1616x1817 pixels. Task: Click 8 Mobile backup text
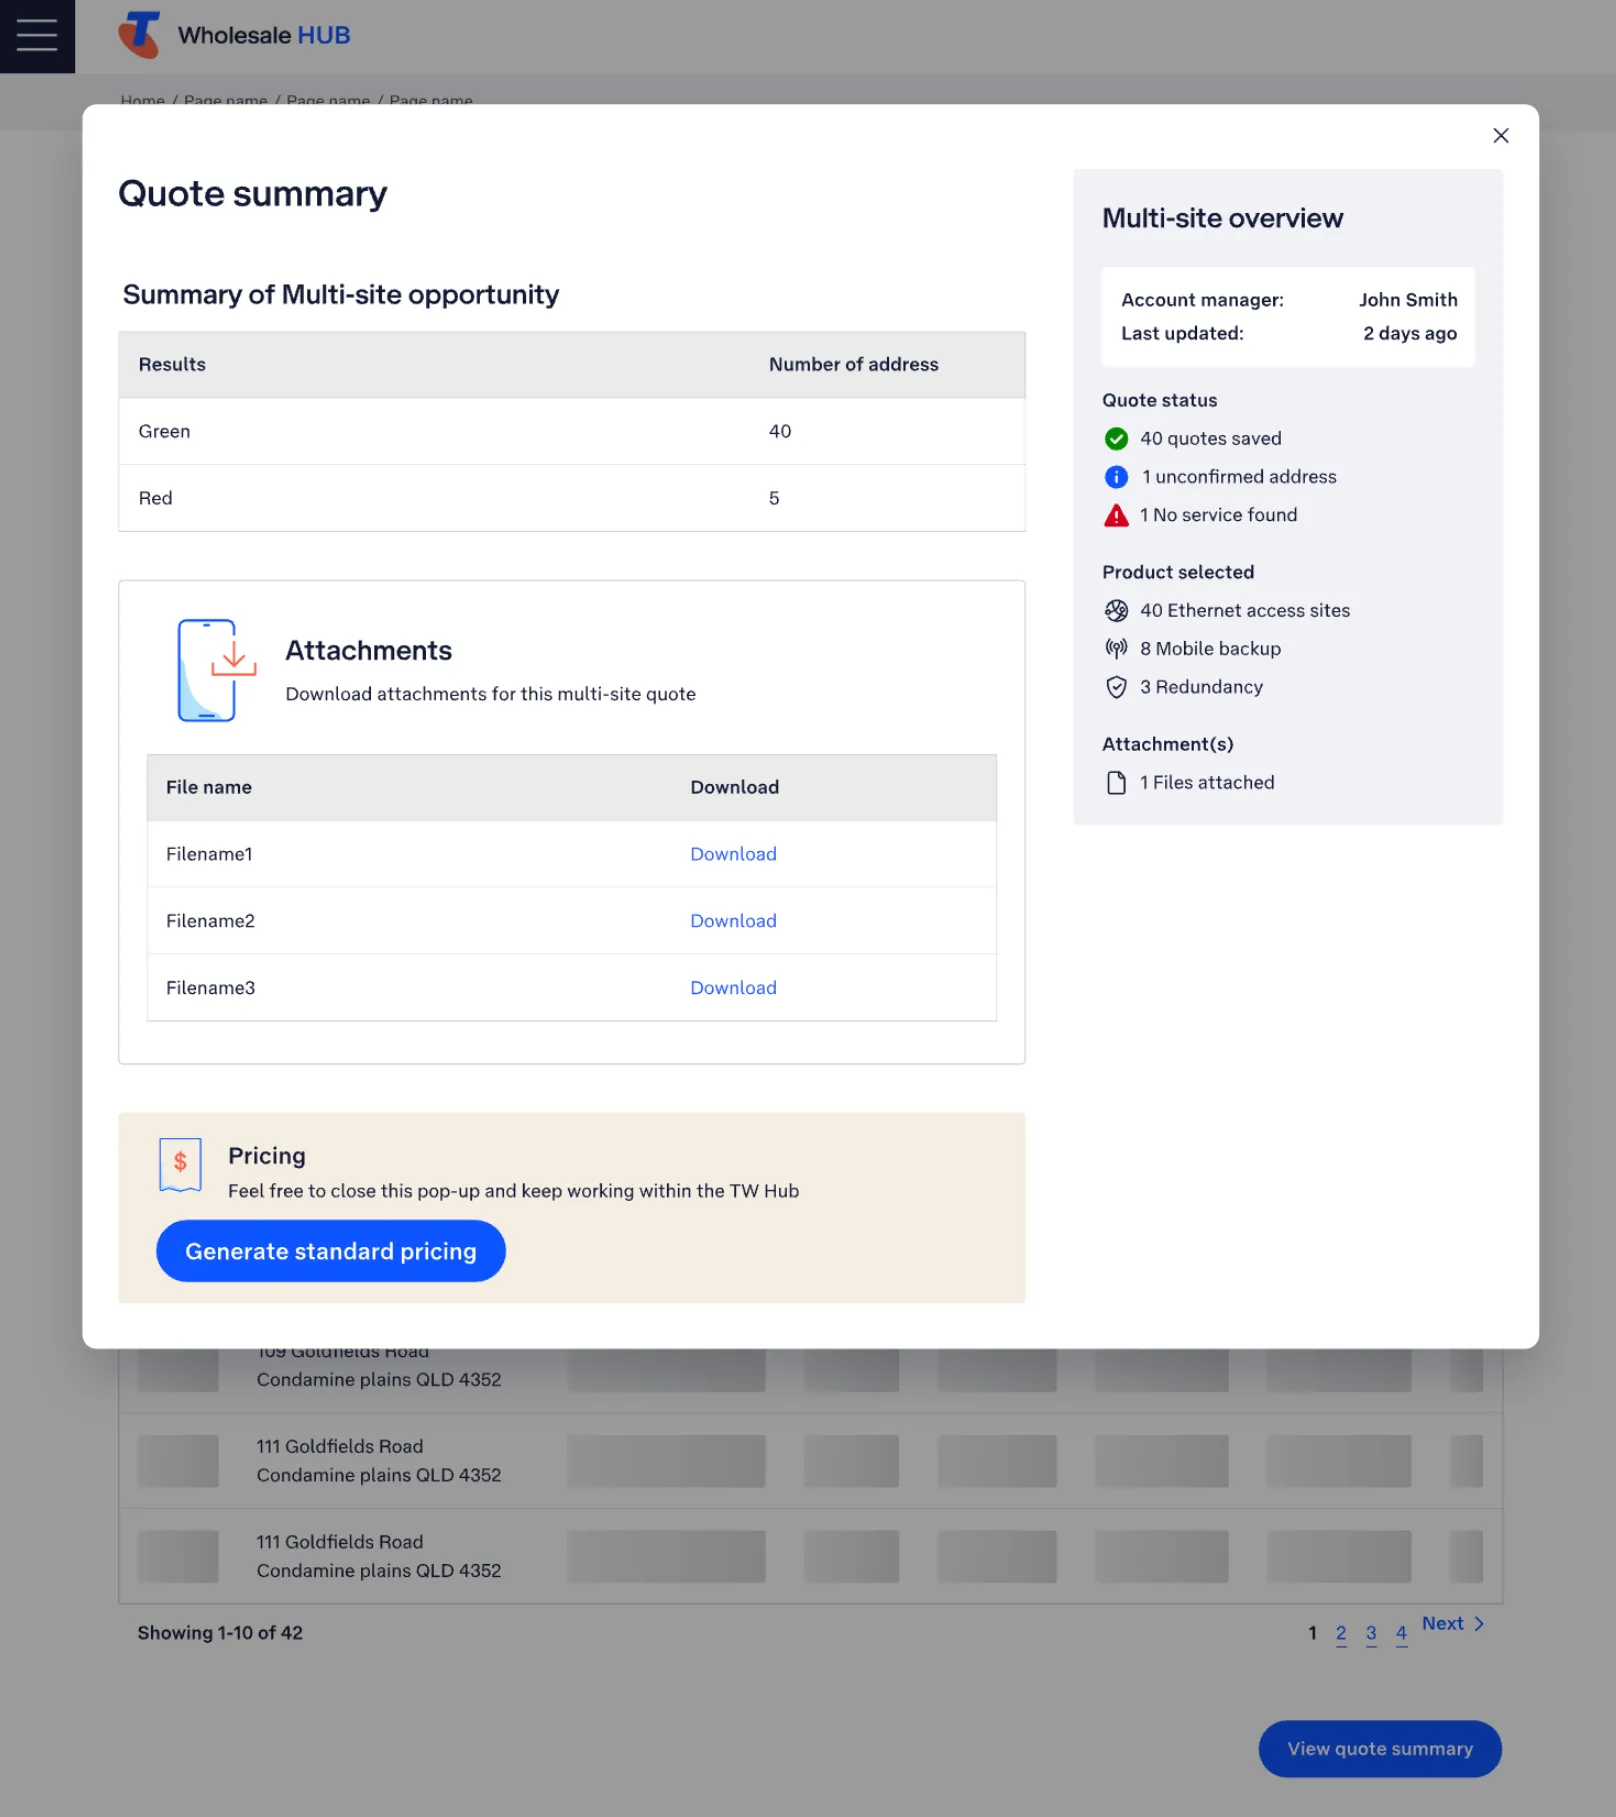coord(1210,649)
